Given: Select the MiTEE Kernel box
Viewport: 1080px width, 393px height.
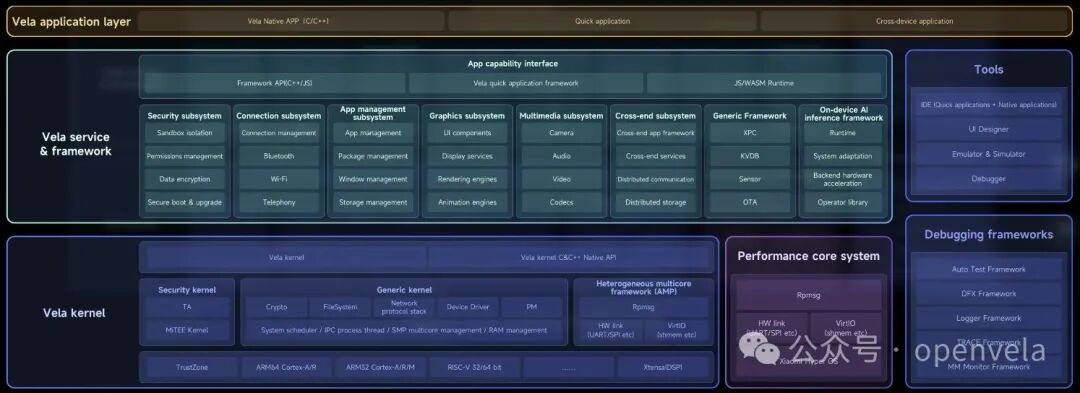Looking at the screenshot, I should click(187, 330).
